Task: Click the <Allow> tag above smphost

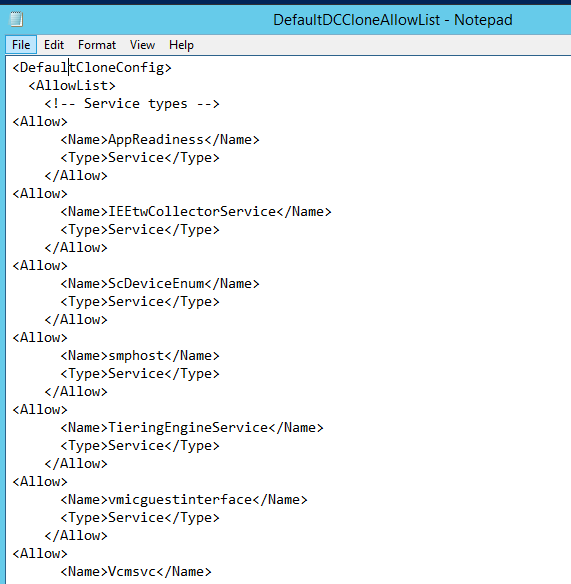Action: pyautogui.click(x=40, y=338)
